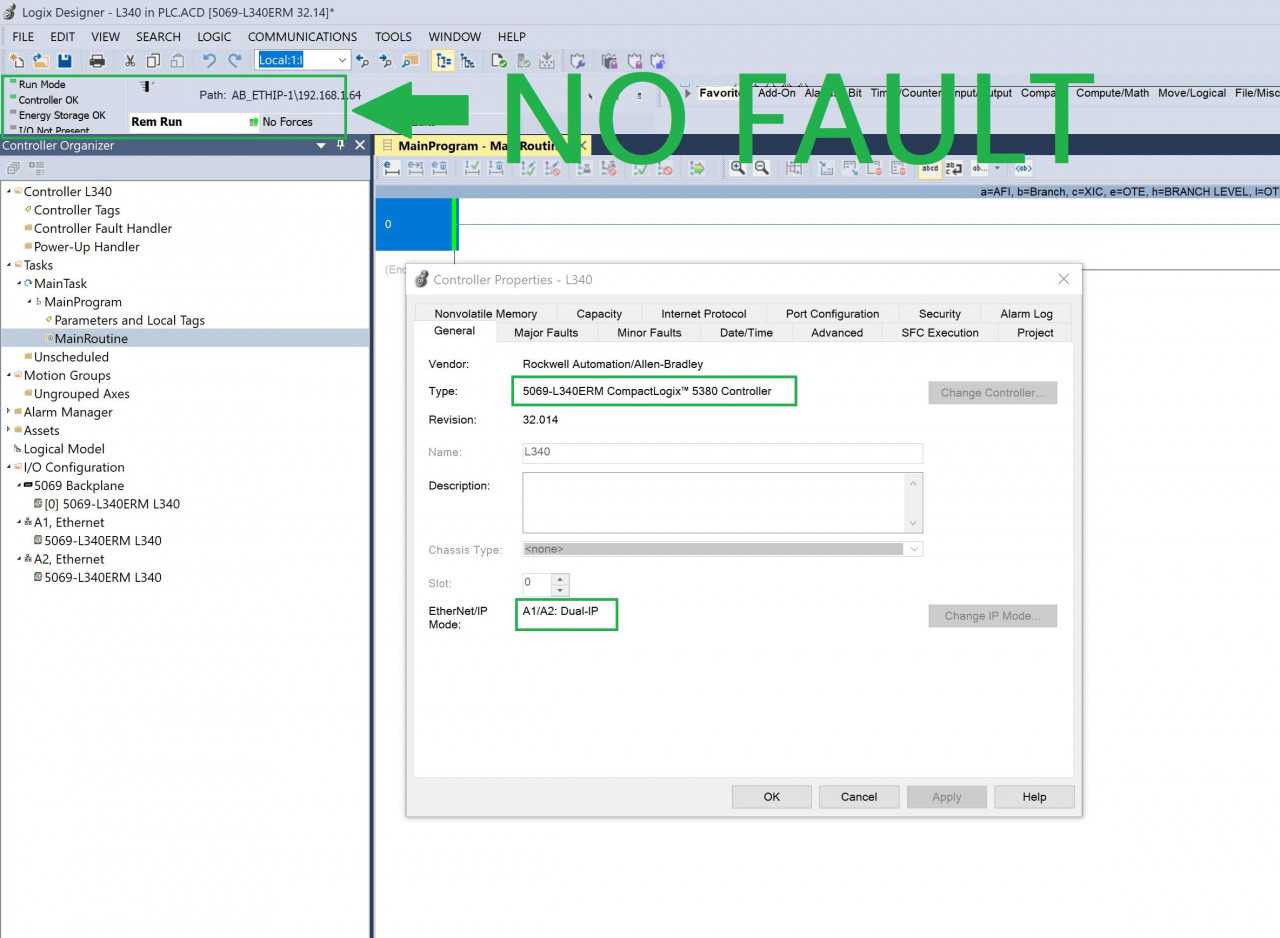This screenshot has height=938, width=1280.
Task: Expand the Alarm Manager tree node
Action: pos(9,412)
